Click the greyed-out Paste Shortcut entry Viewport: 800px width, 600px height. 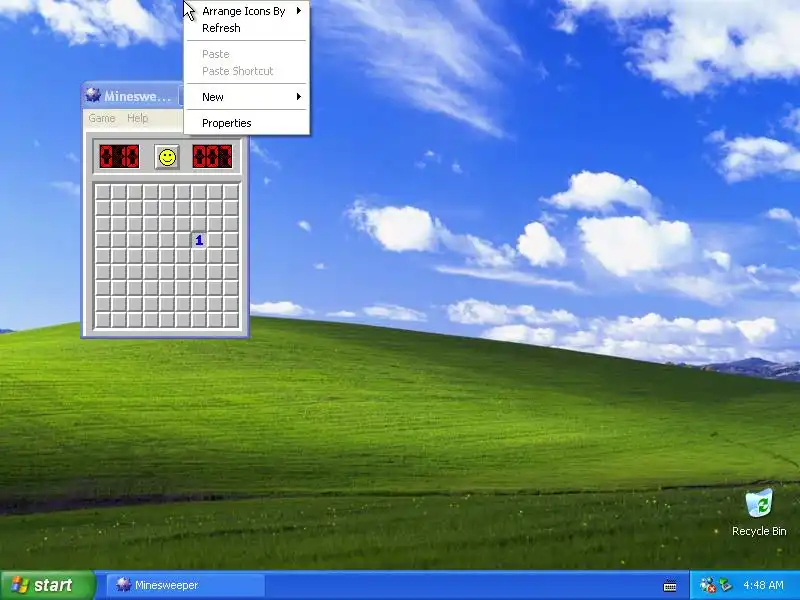[x=247, y=71]
